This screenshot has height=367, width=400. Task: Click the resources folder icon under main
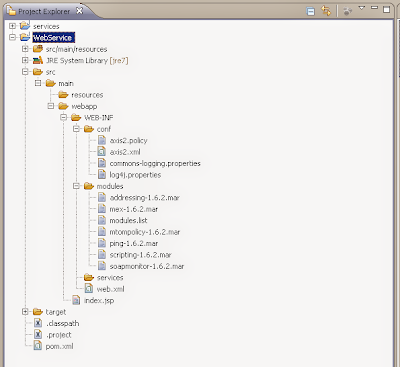point(63,95)
